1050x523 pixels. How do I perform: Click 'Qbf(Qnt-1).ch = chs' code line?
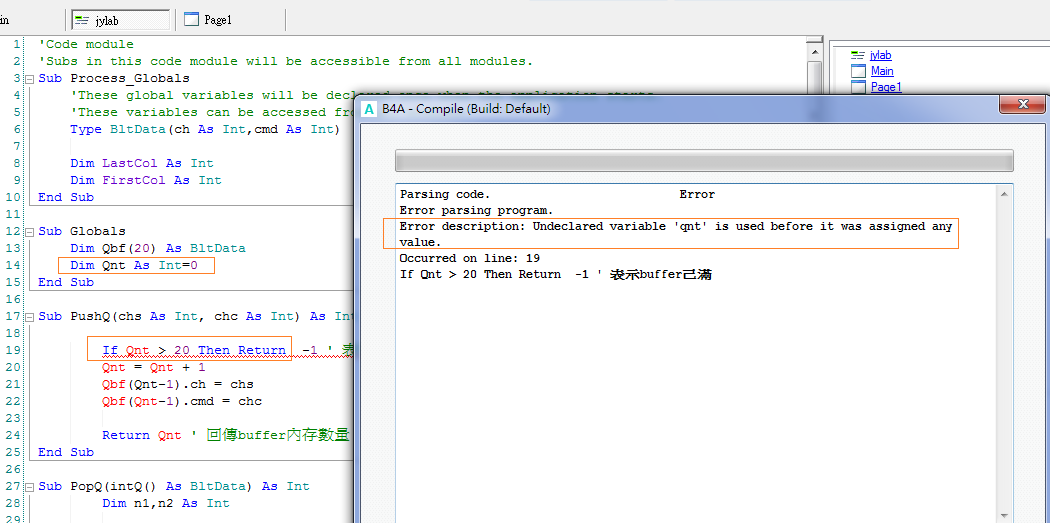click(177, 384)
